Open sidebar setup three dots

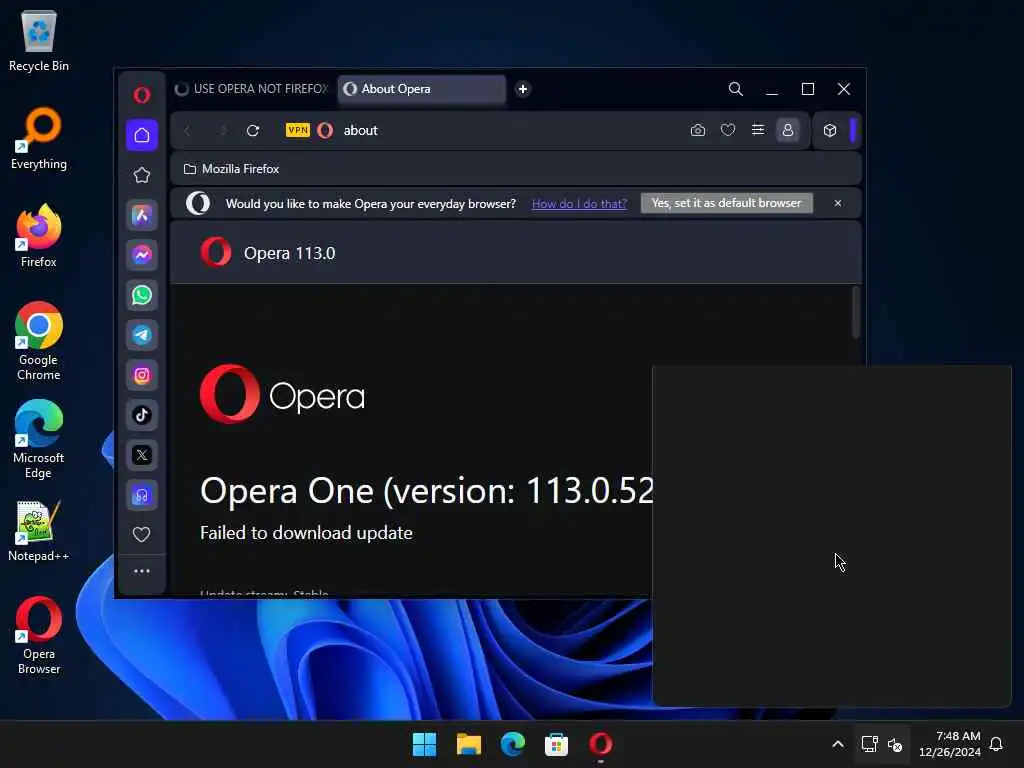click(x=142, y=571)
